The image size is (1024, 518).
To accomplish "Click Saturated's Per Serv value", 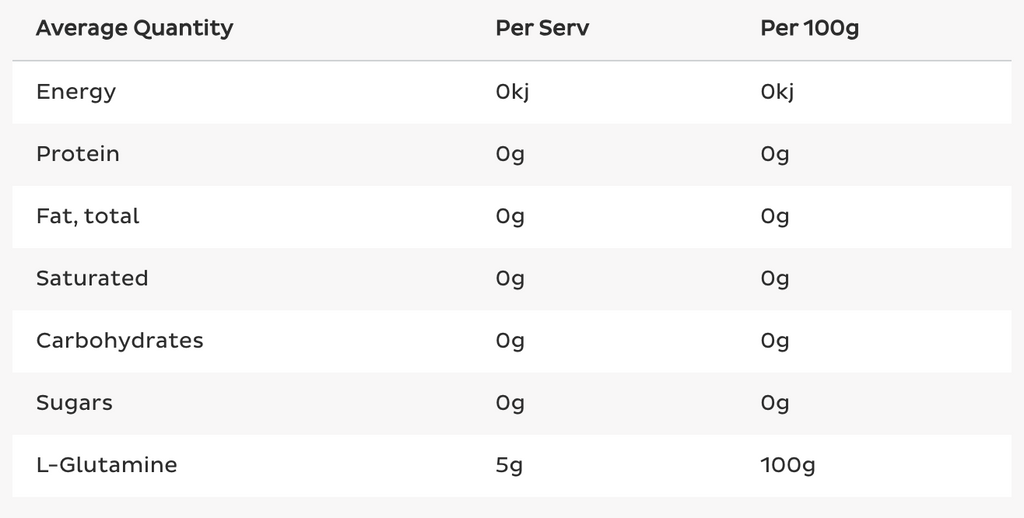I will 510,278.
